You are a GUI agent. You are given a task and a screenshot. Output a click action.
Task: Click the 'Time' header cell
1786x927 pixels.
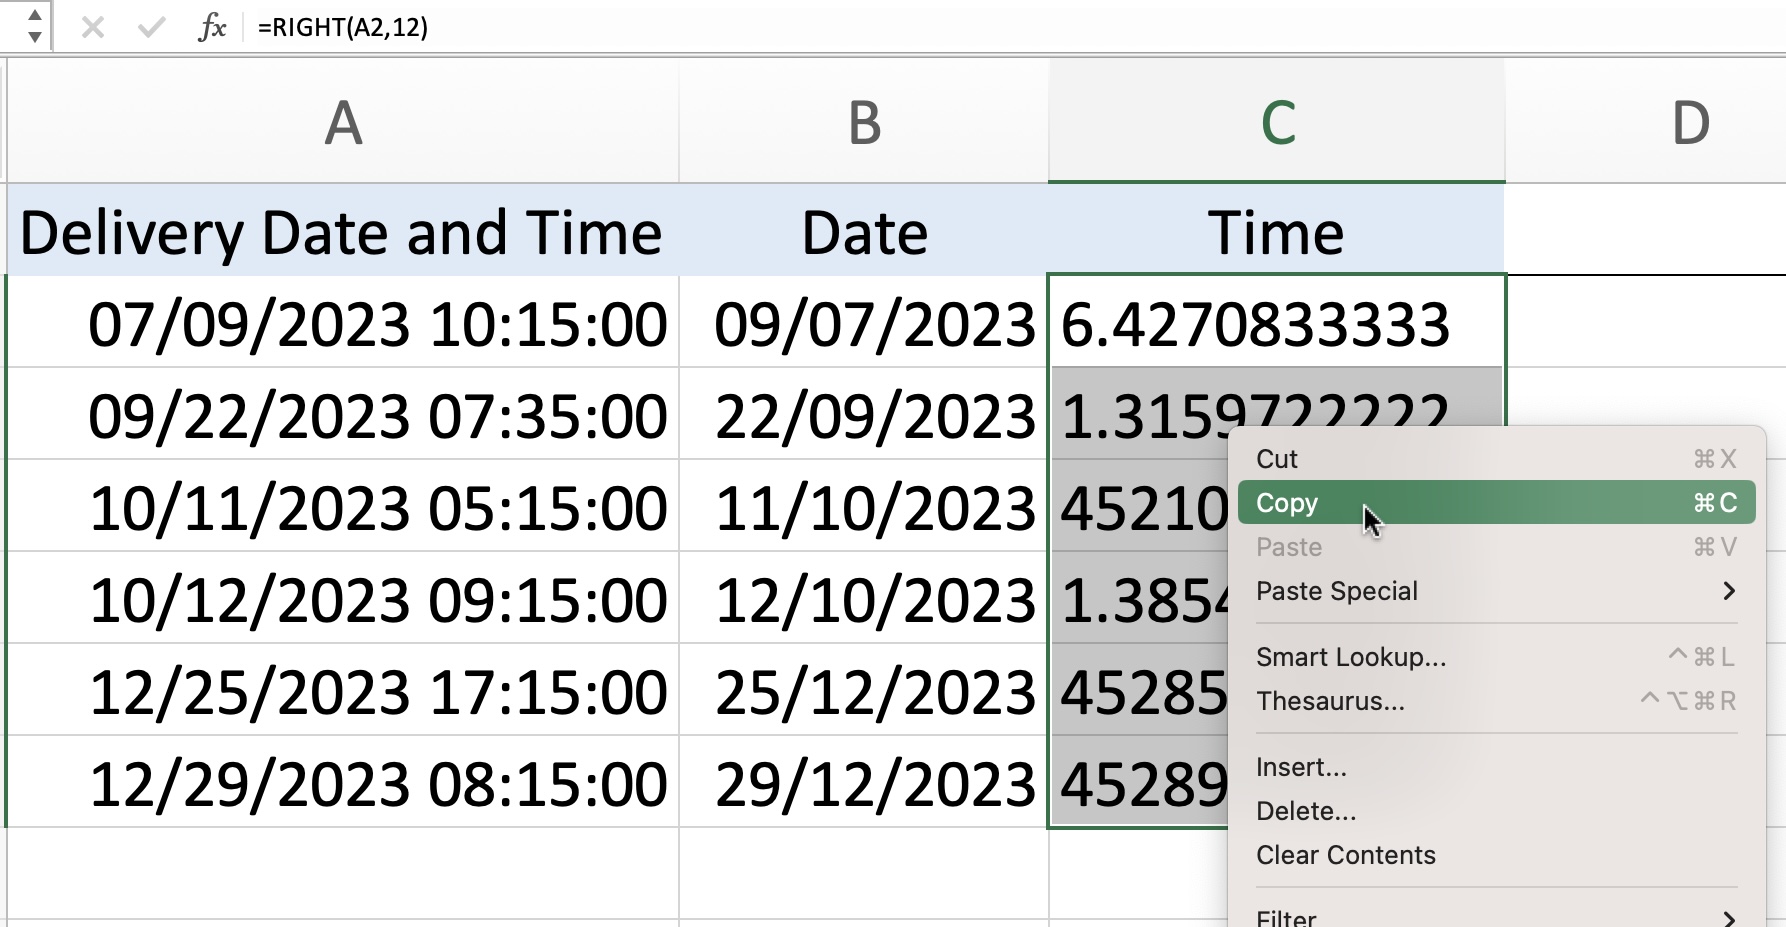point(1277,231)
